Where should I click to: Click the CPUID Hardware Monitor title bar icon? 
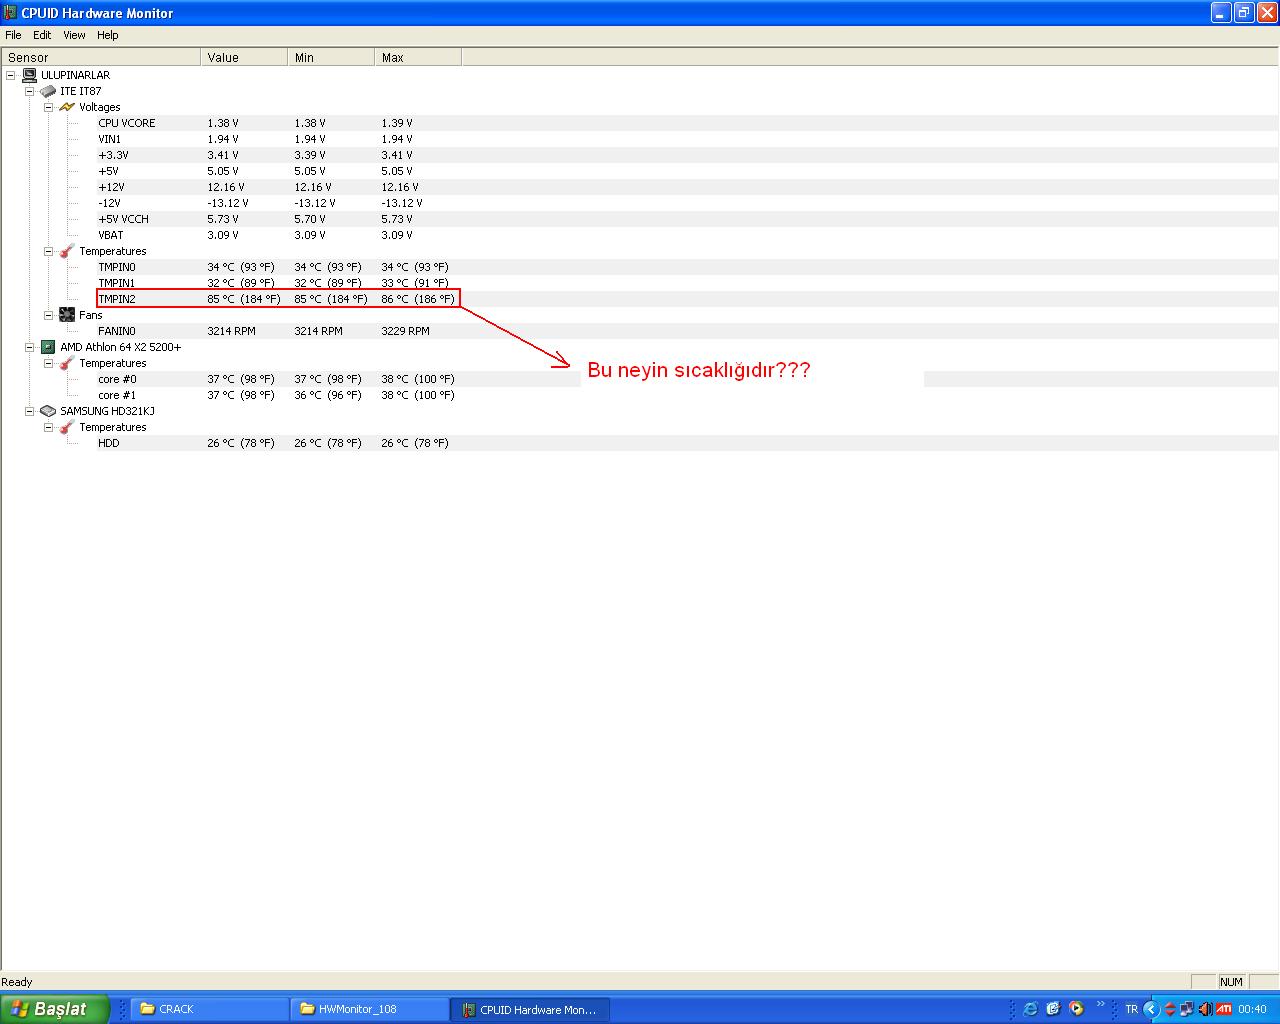tap(10, 13)
